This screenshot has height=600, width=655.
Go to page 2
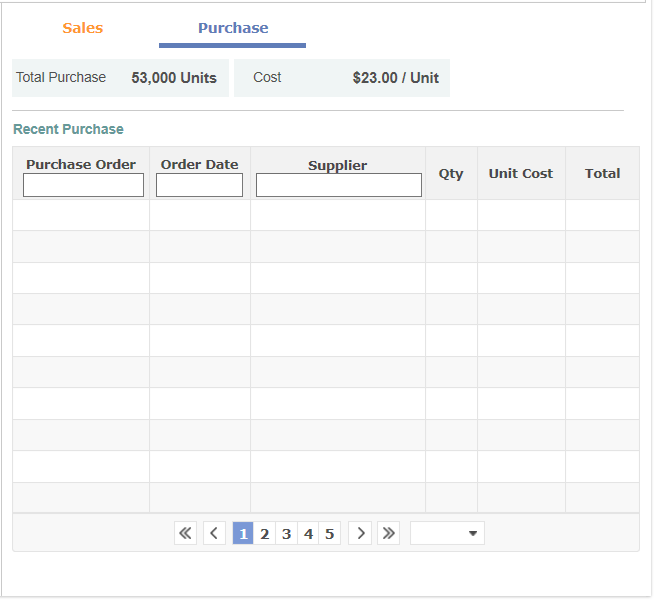coord(264,533)
